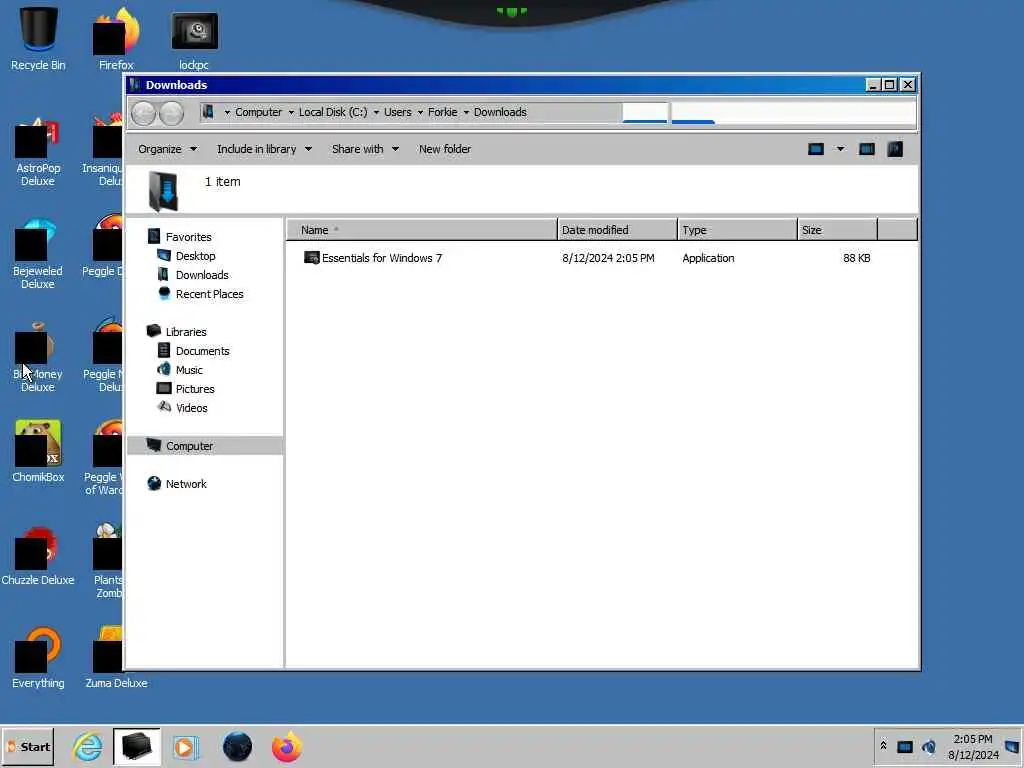The width and height of the screenshot is (1024, 768).
Task: Click the volume speaker tray icon
Action: pos(929,746)
